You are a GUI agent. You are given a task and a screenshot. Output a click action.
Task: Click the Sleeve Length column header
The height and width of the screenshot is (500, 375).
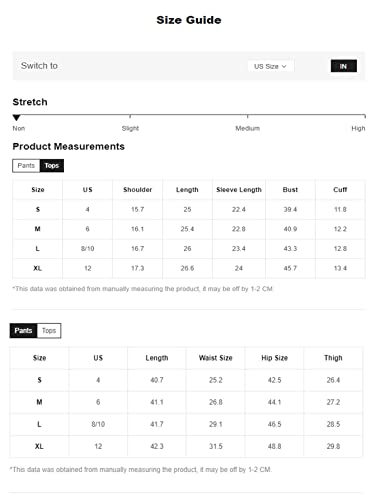point(239,190)
